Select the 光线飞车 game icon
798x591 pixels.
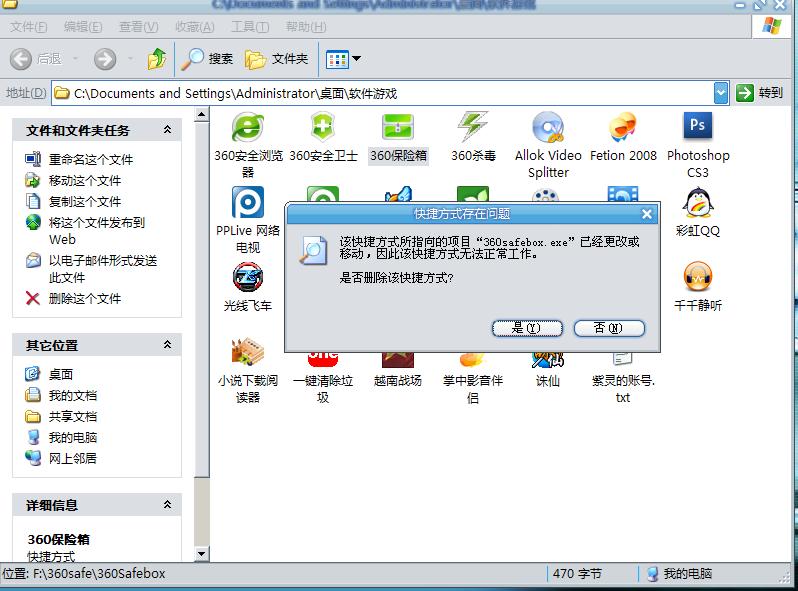[248, 277]
